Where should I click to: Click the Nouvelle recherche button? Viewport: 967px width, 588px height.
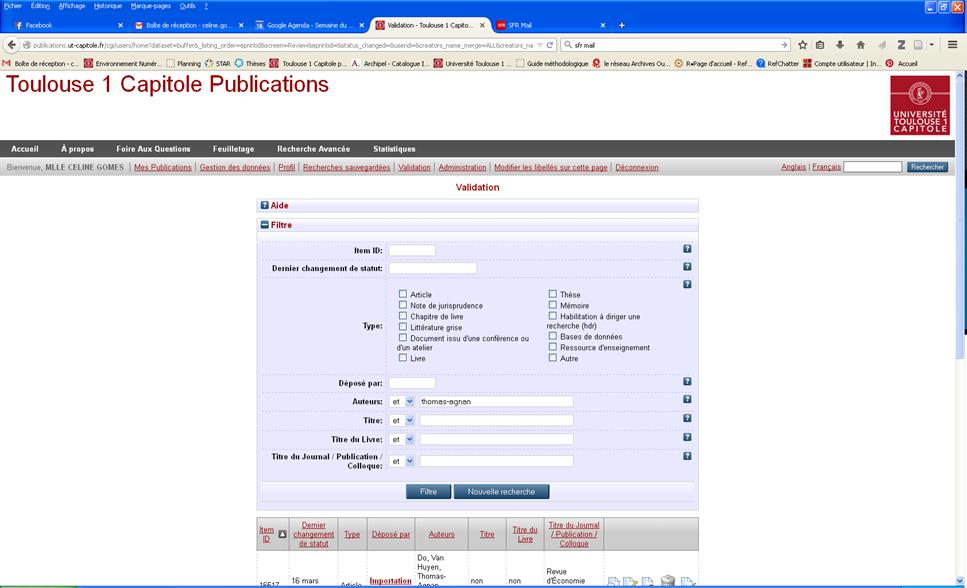tap(501, 492)
